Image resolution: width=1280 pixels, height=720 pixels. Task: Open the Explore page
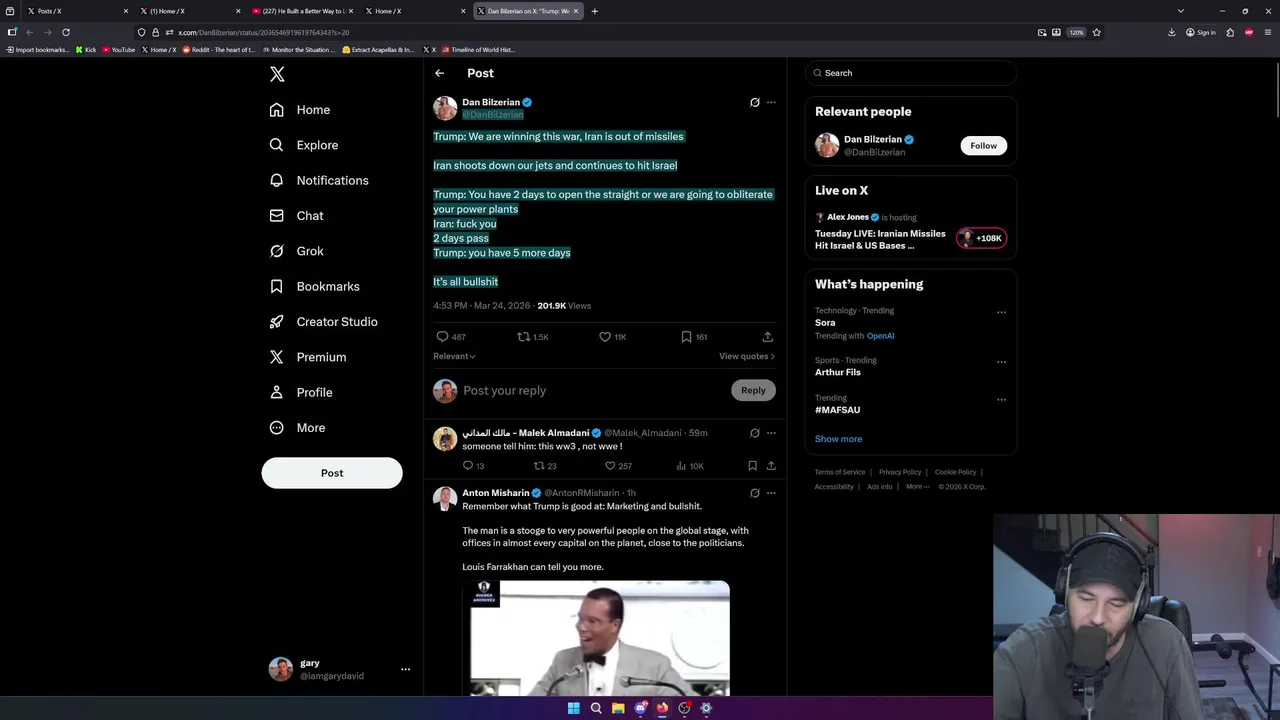point(304,145)
